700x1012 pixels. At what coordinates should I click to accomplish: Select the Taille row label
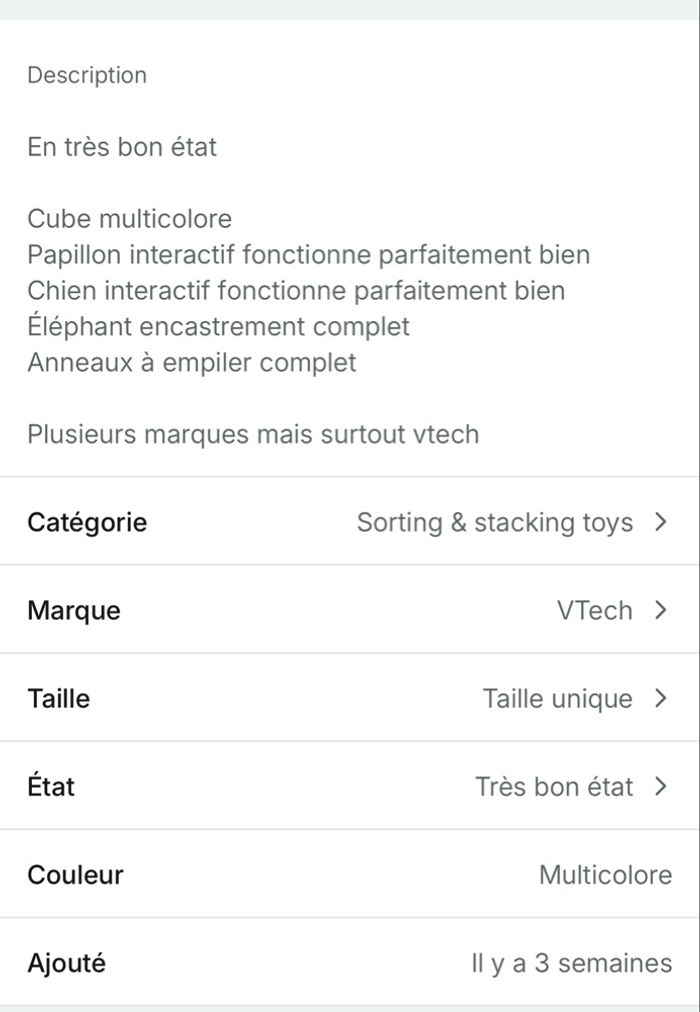(x=58, y=698)
